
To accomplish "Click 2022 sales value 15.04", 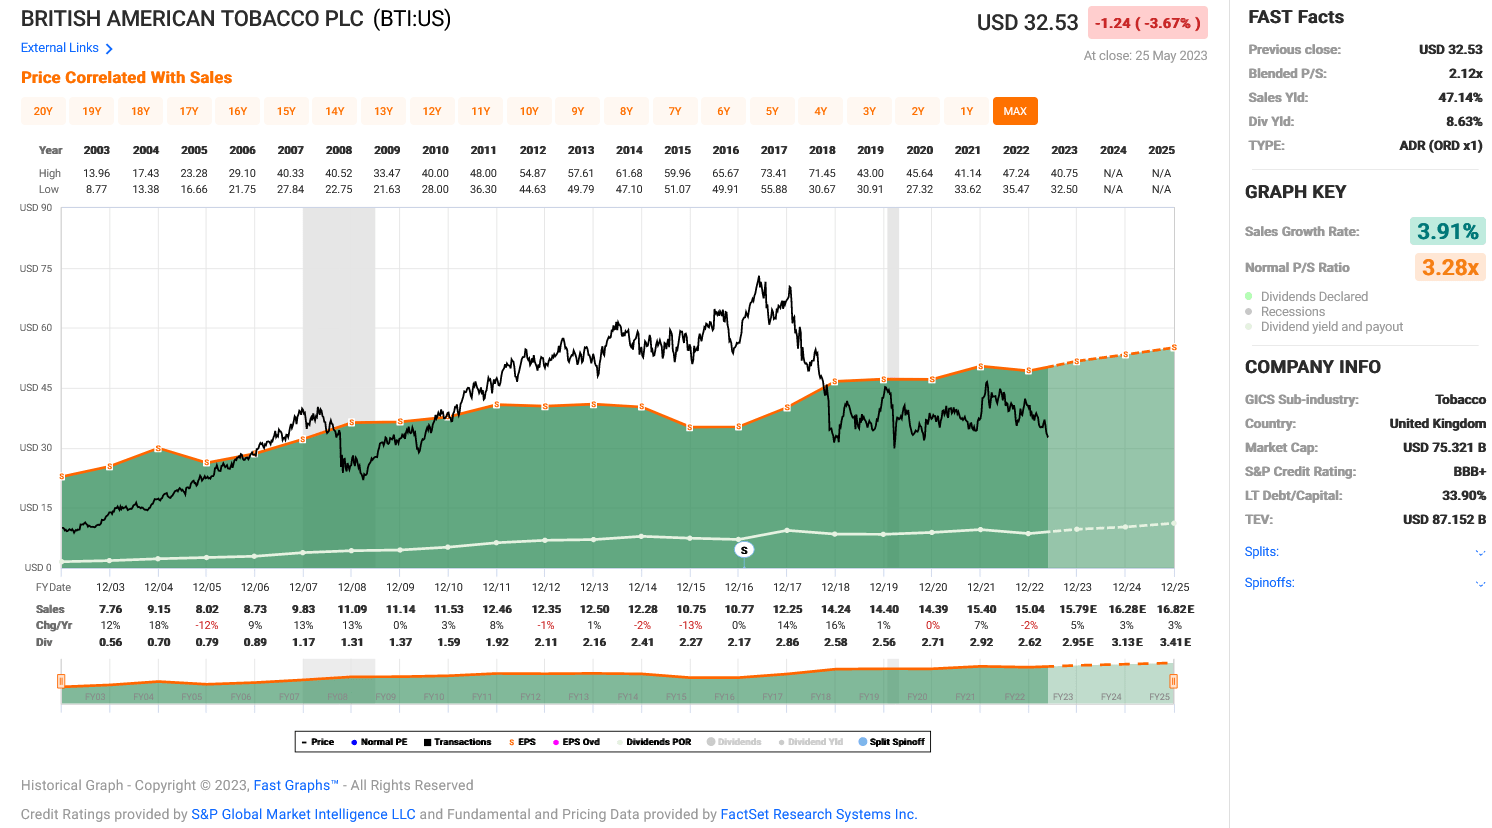I will [1030, 609].
